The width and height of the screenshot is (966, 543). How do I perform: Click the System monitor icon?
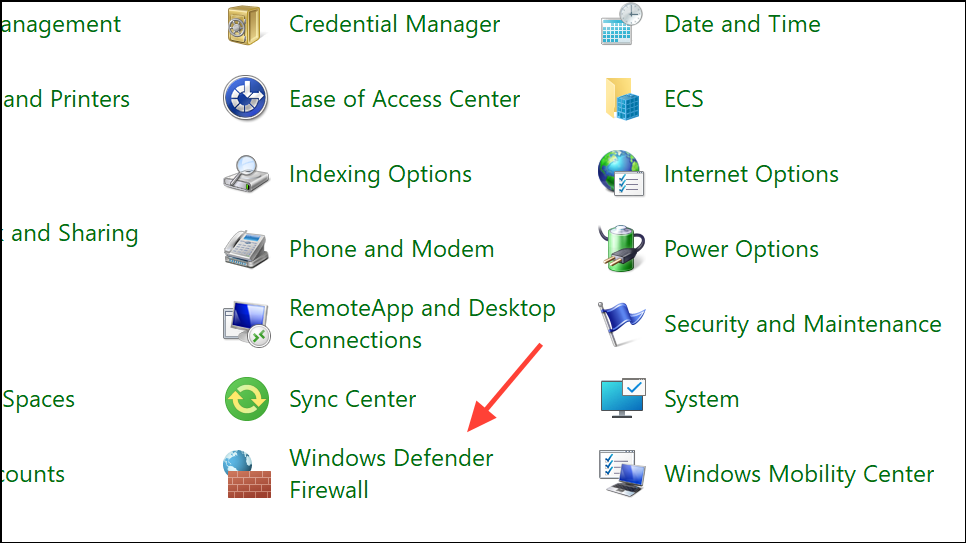click(622, 399)
